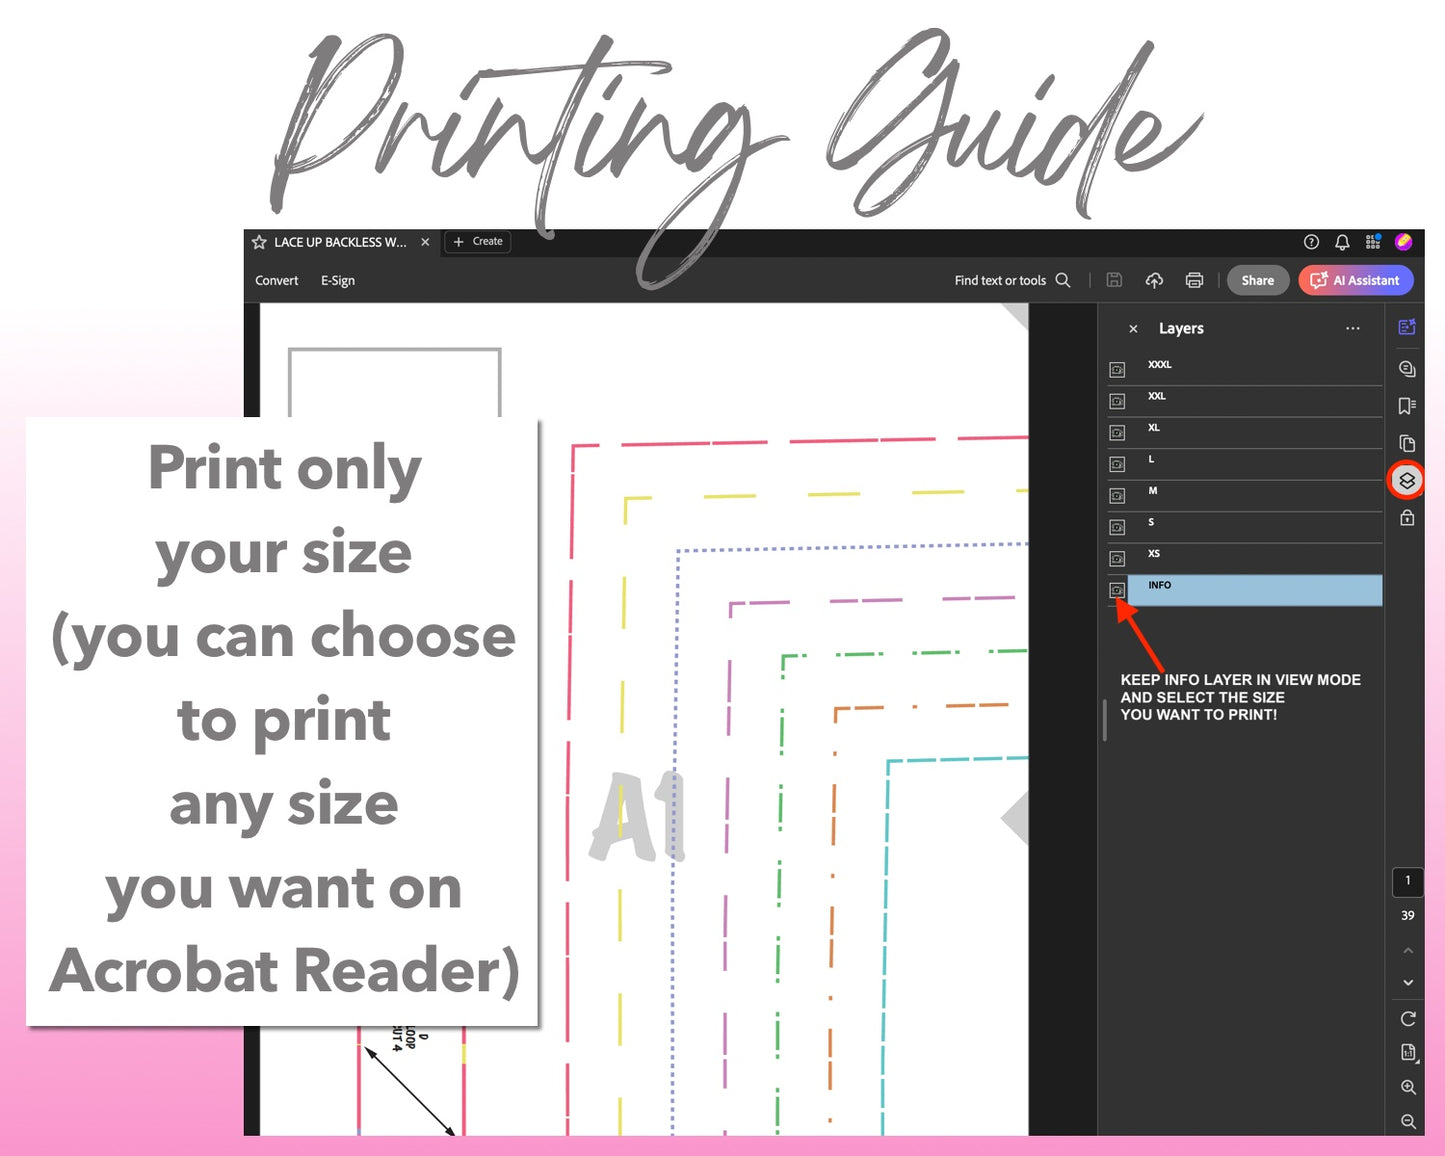Screen dimensions: 1445x1156
Task: Click the printer icon in toolbar
Action: point(1194,281)
